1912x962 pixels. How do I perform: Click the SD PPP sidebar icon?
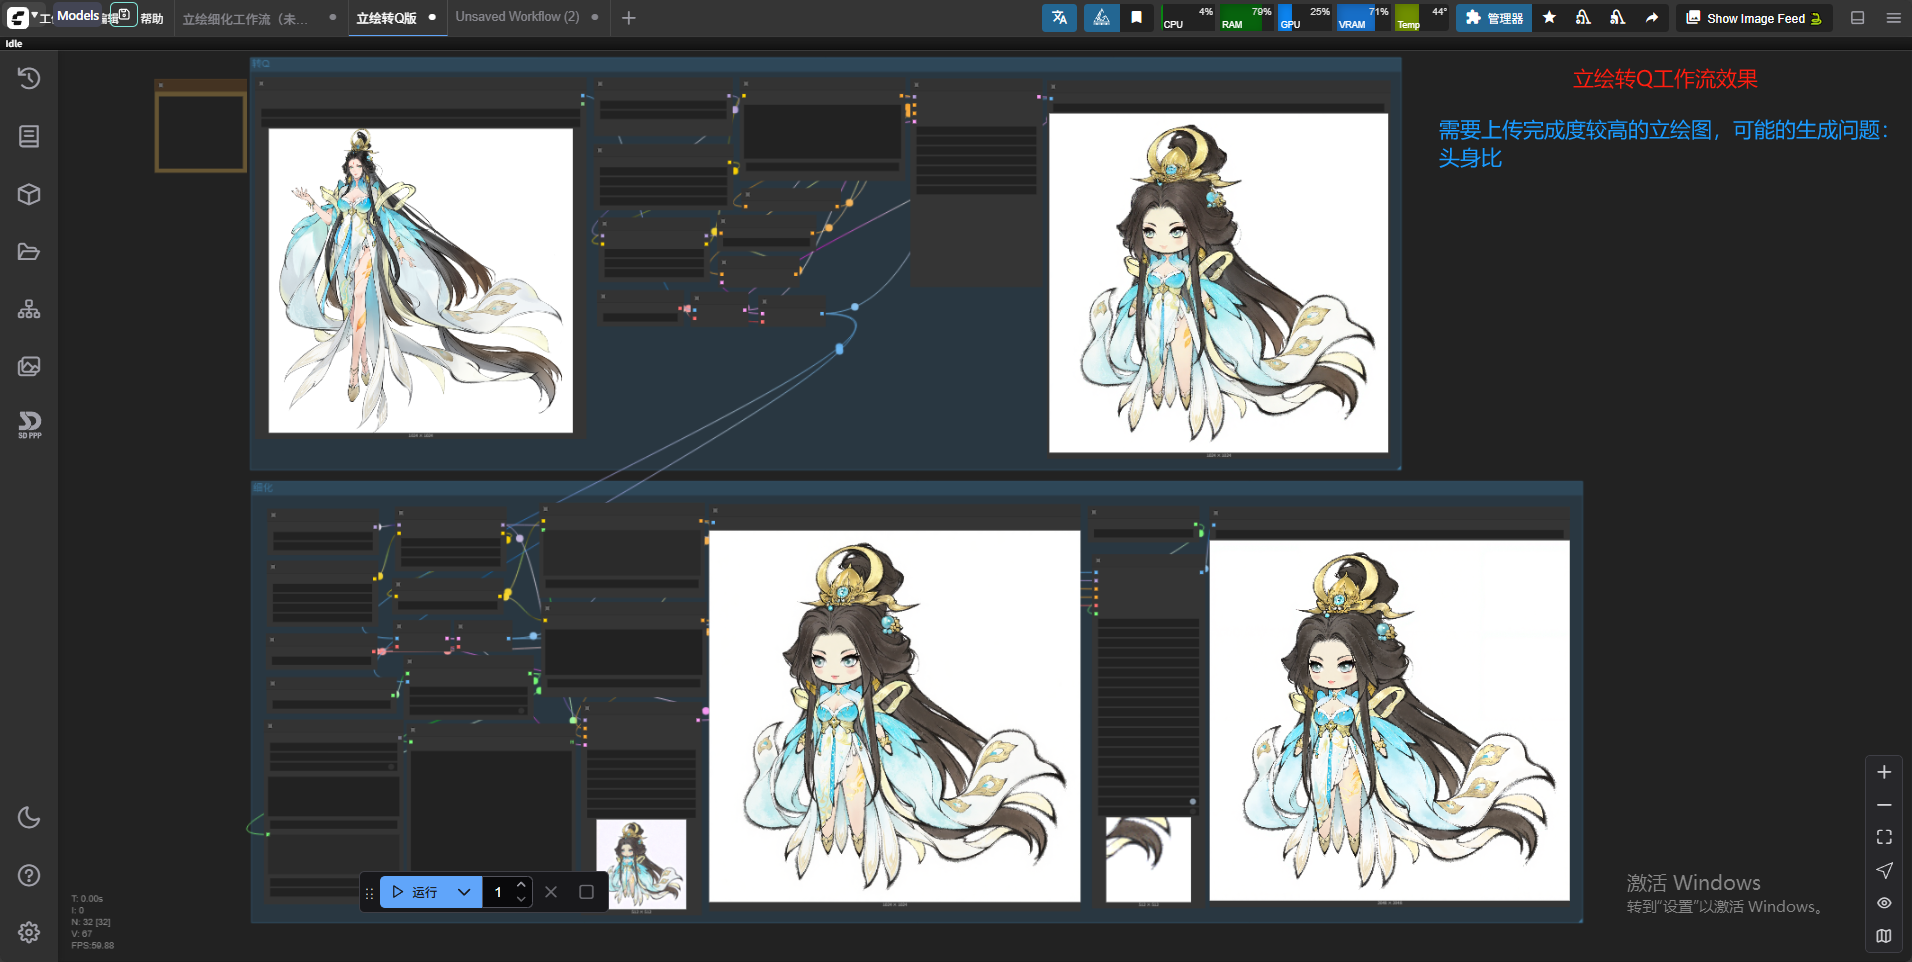coord(29,424)
